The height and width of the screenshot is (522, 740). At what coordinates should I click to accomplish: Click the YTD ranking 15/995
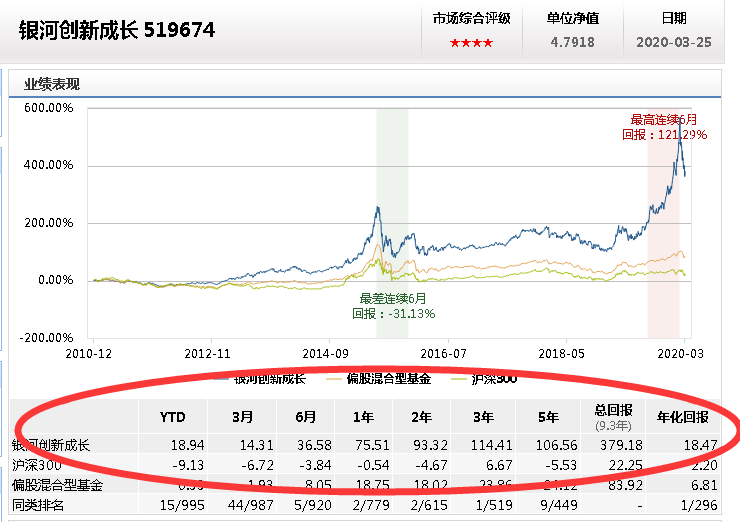click(182, 505)
